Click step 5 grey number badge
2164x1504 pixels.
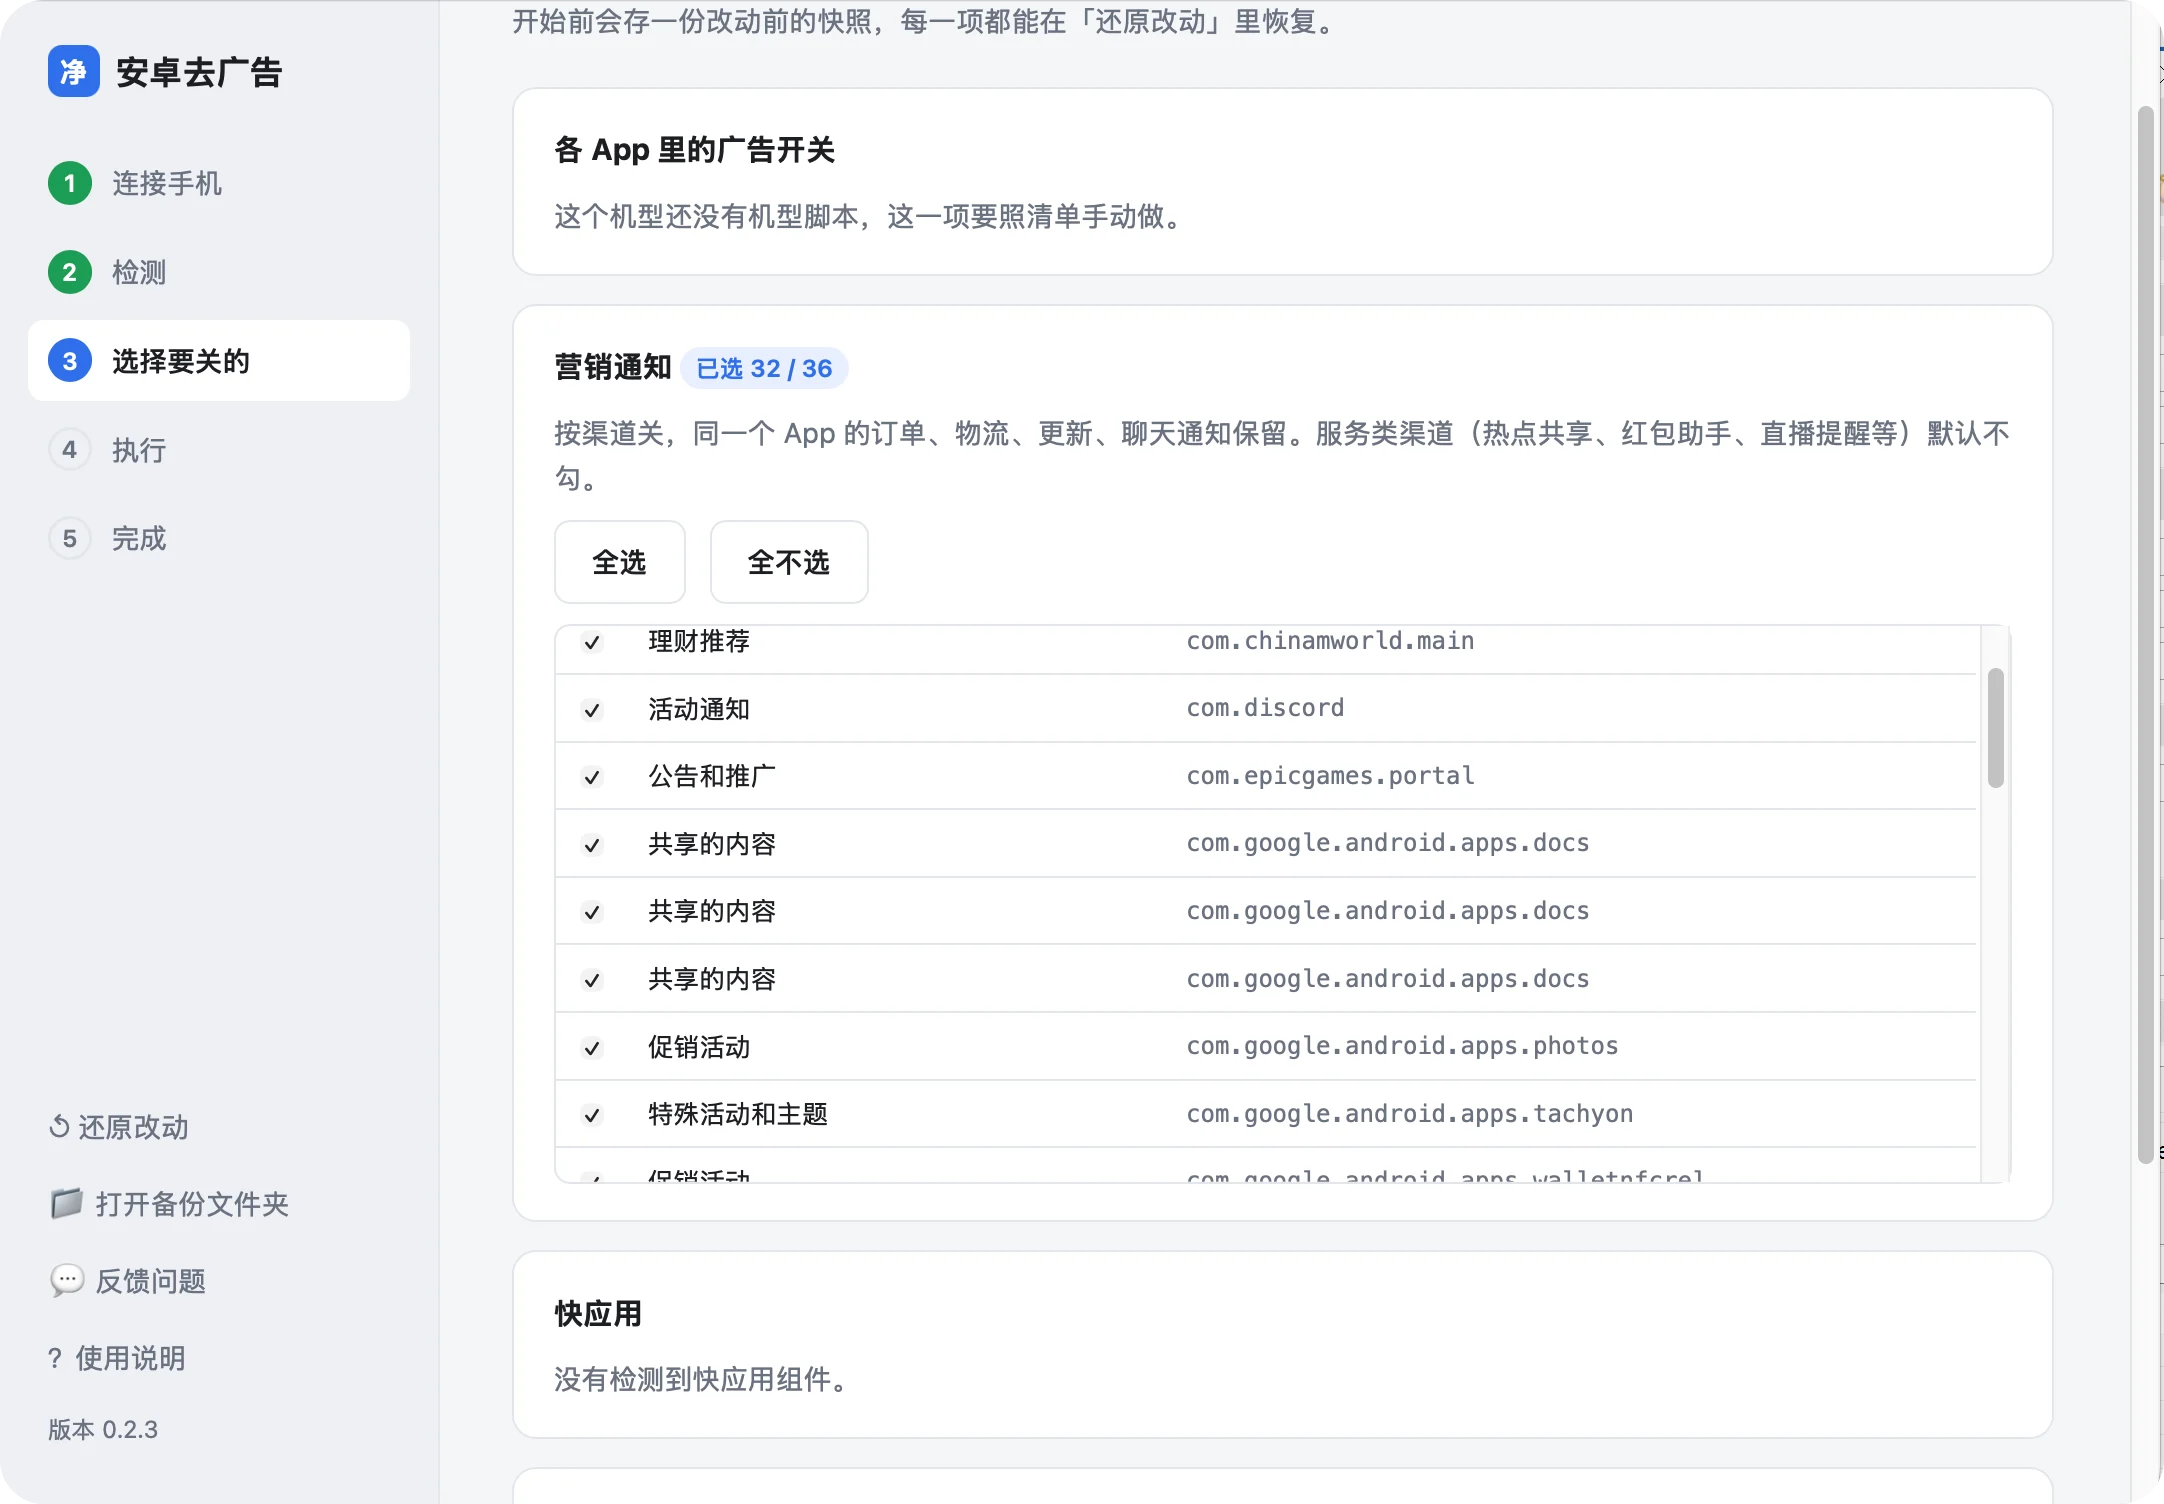tap(70, 539)
